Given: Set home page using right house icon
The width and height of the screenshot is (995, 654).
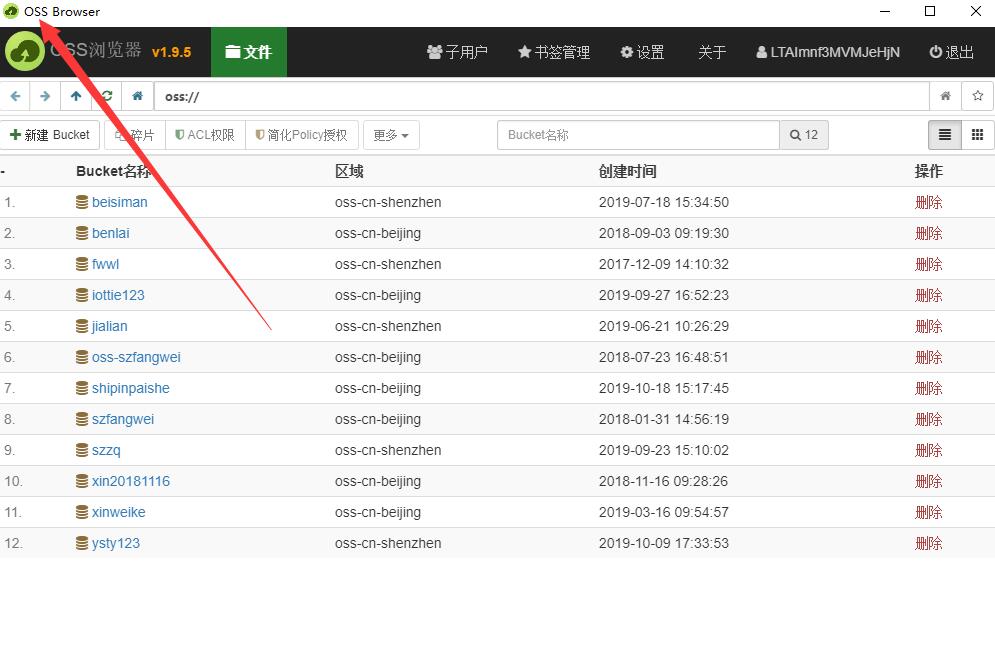Looking at the screenshot, I should click(945, 97).
